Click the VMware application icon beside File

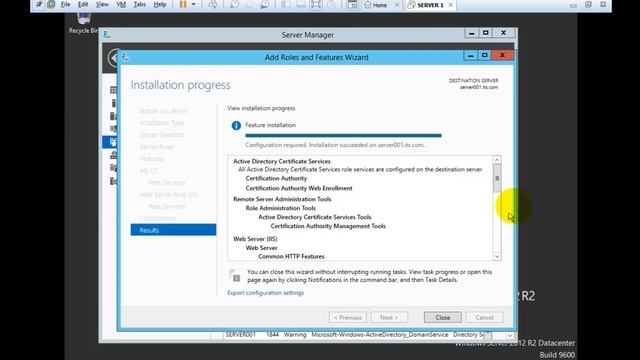51,4
